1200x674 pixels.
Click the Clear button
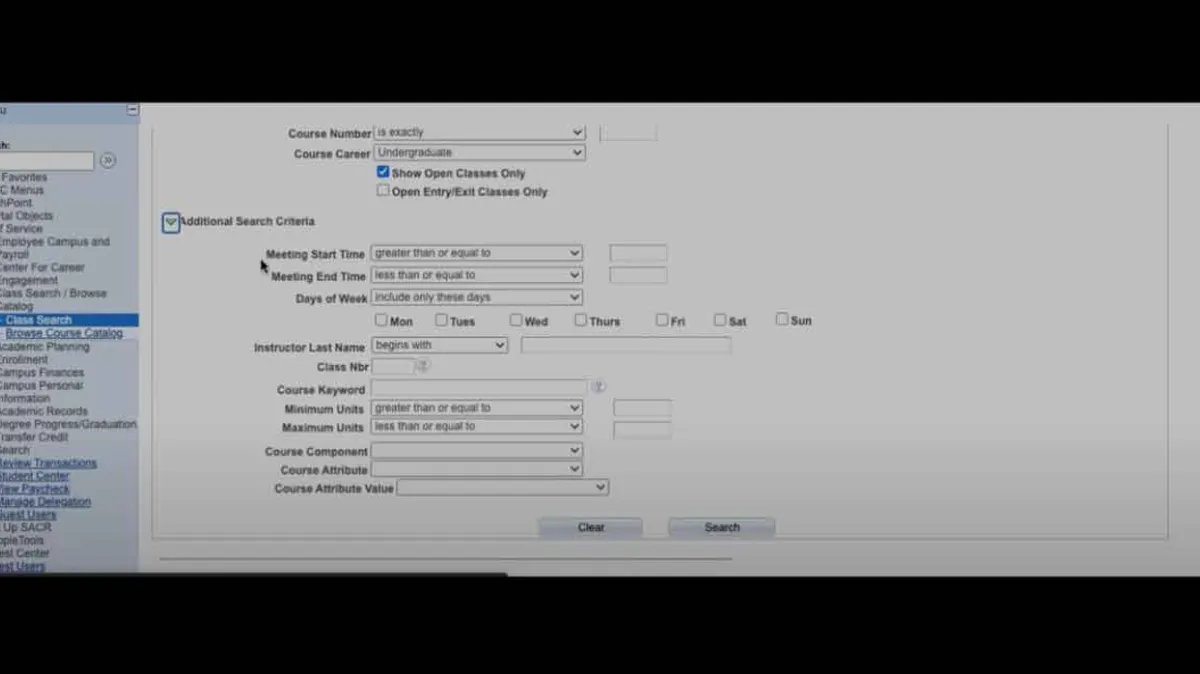(590, 527)
